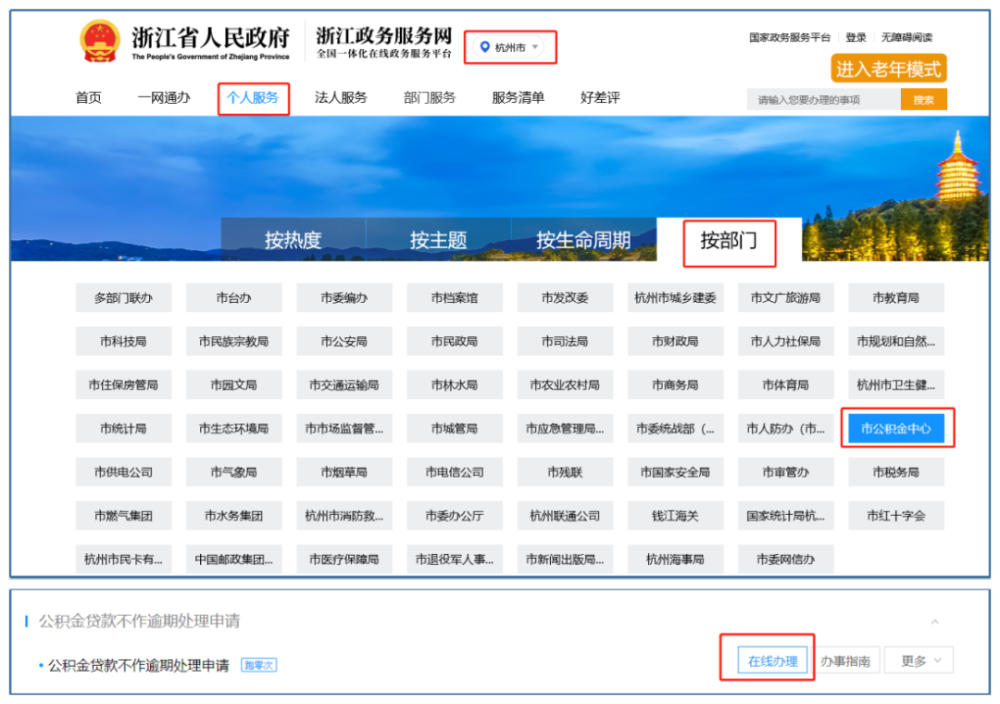This screenshot has height=704, width=1000.
Task: Go to 法人服务 in navigation
Action: (x=341, y=98)
